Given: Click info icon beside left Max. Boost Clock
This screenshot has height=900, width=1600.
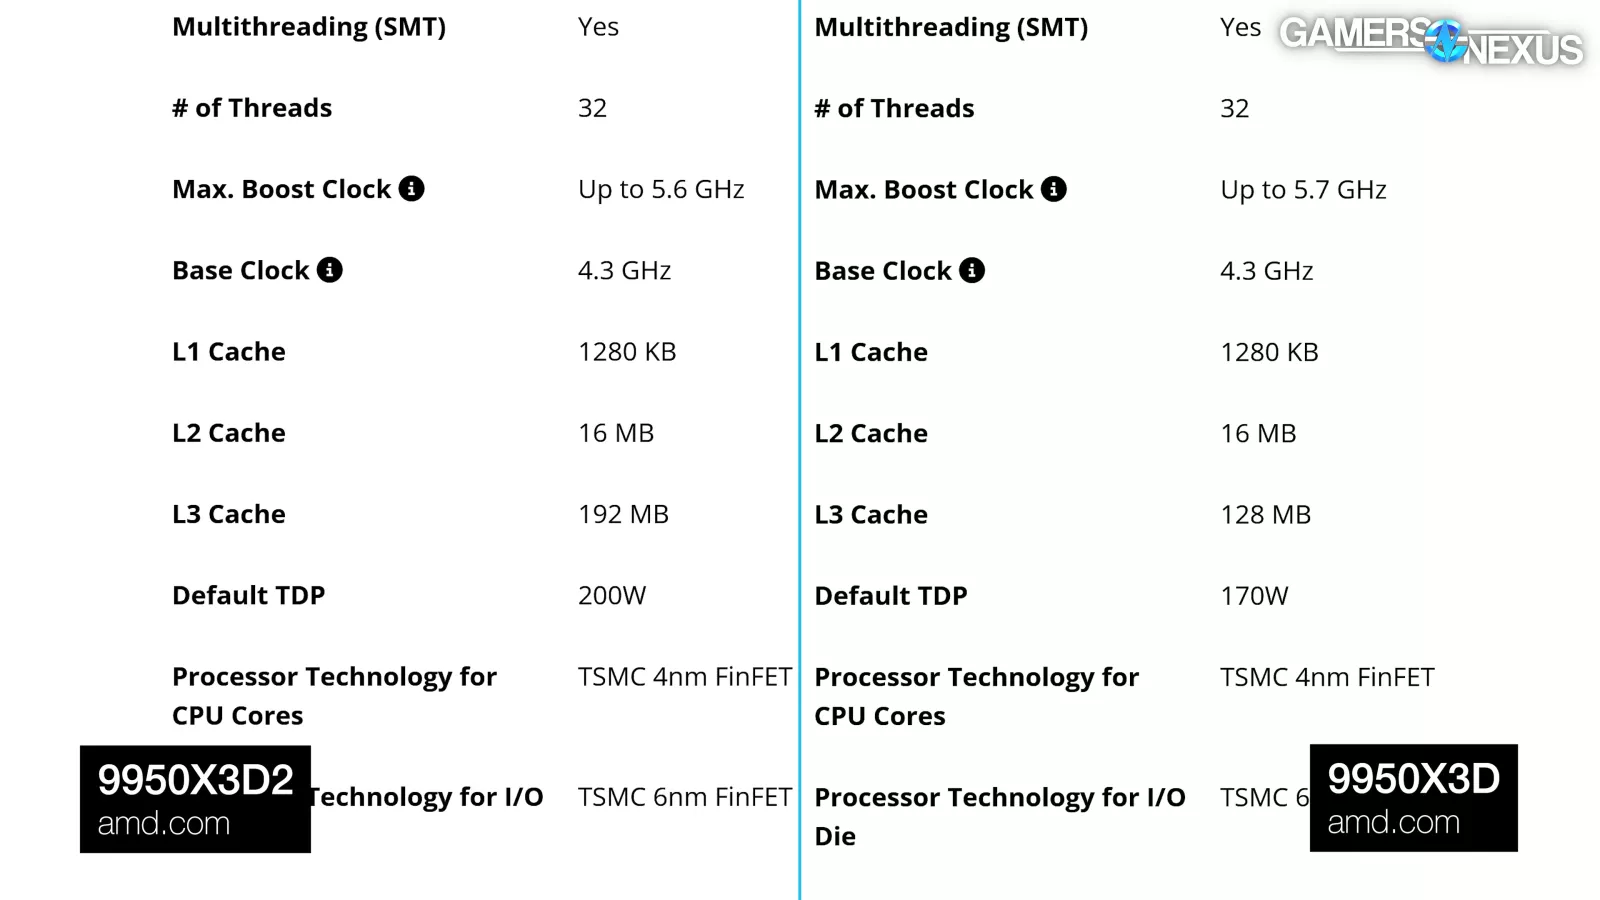Looking at the screenshot, I should [x=411, y=189].
